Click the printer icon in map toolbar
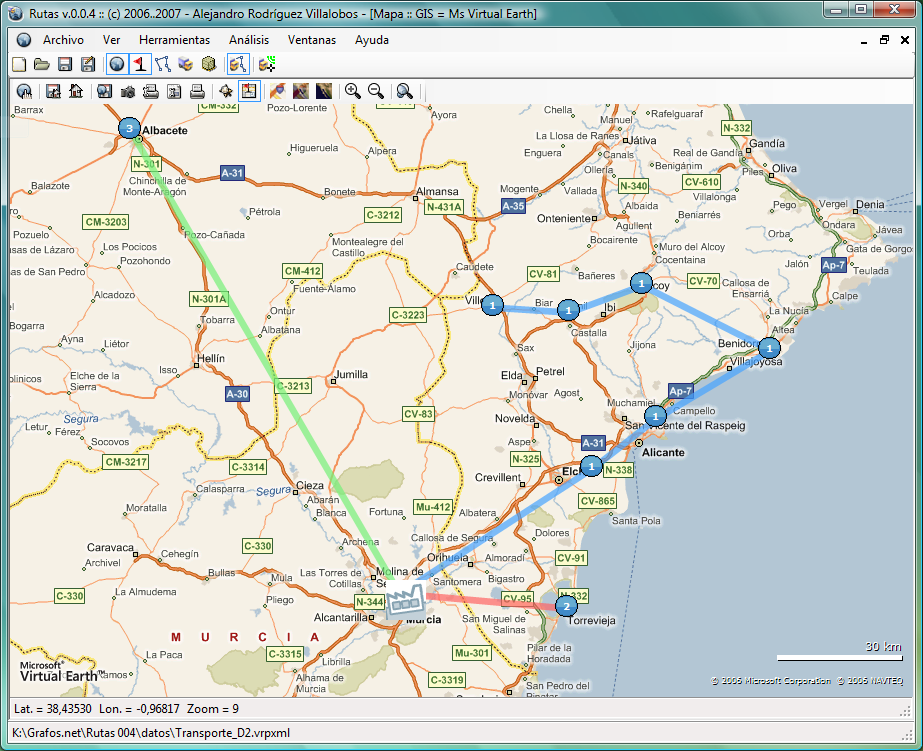Image resolution: width=923 pixels, height=751 pixels. point(198,91)
